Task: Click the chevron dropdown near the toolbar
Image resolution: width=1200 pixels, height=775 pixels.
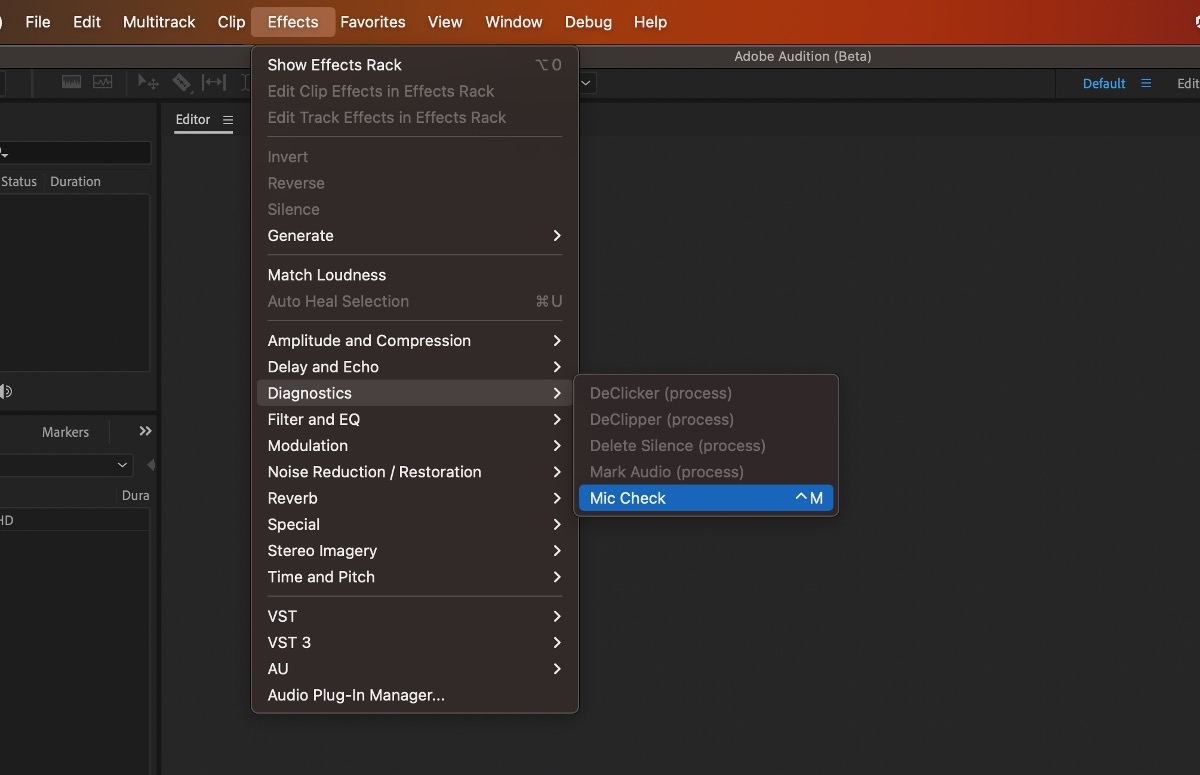Action: point(585,83)
